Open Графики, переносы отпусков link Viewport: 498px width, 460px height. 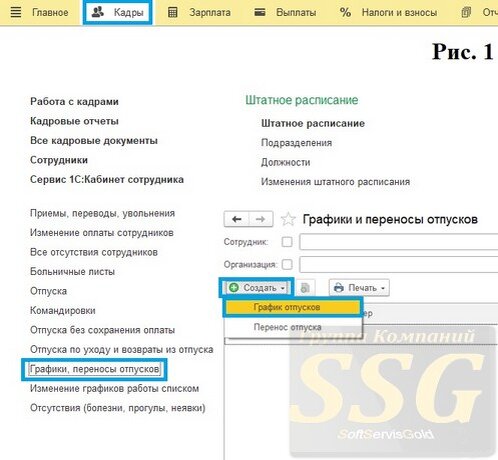(94, 369)
